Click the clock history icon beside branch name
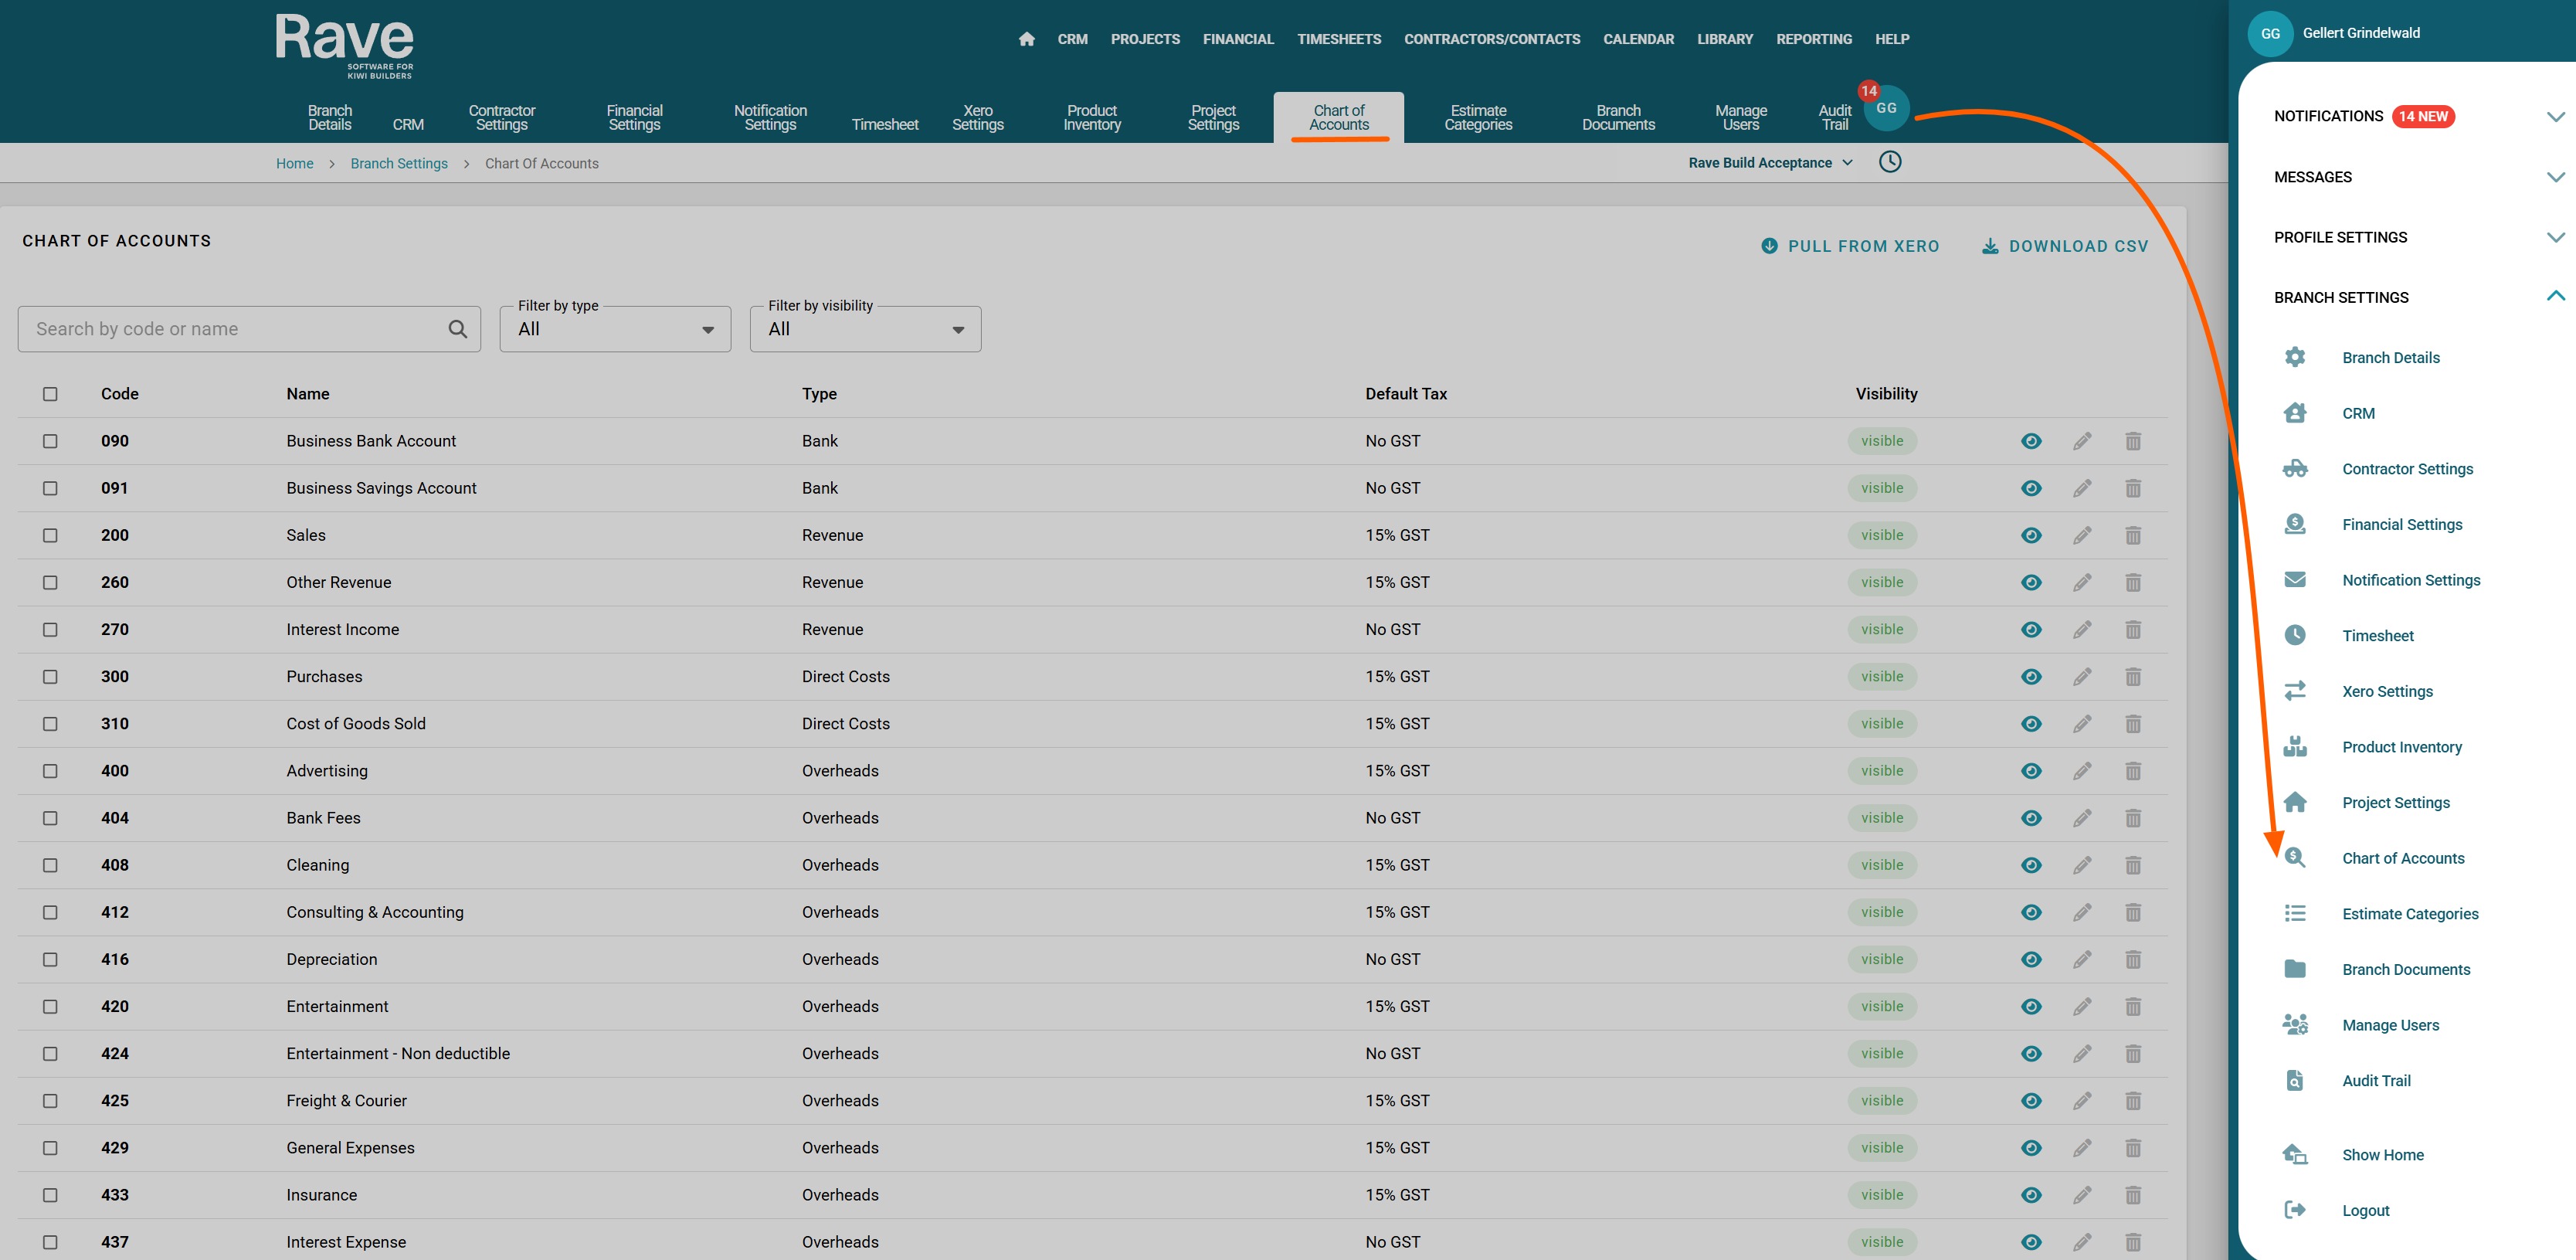This screenshot has height=1260, width=2576. (1889, 162)
